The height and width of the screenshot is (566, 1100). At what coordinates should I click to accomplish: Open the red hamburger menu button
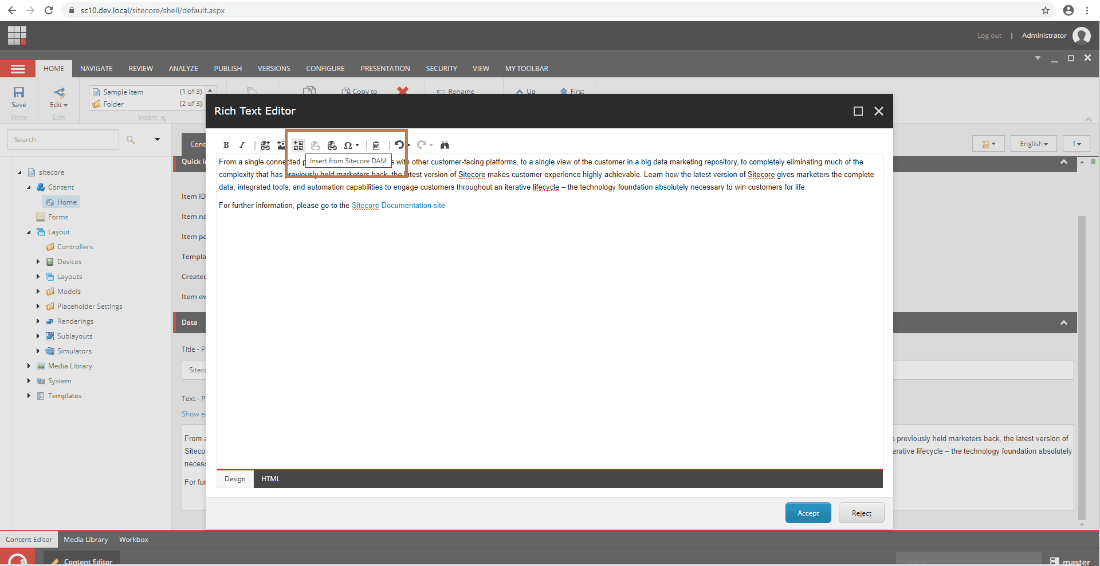[x=18, y=69]
